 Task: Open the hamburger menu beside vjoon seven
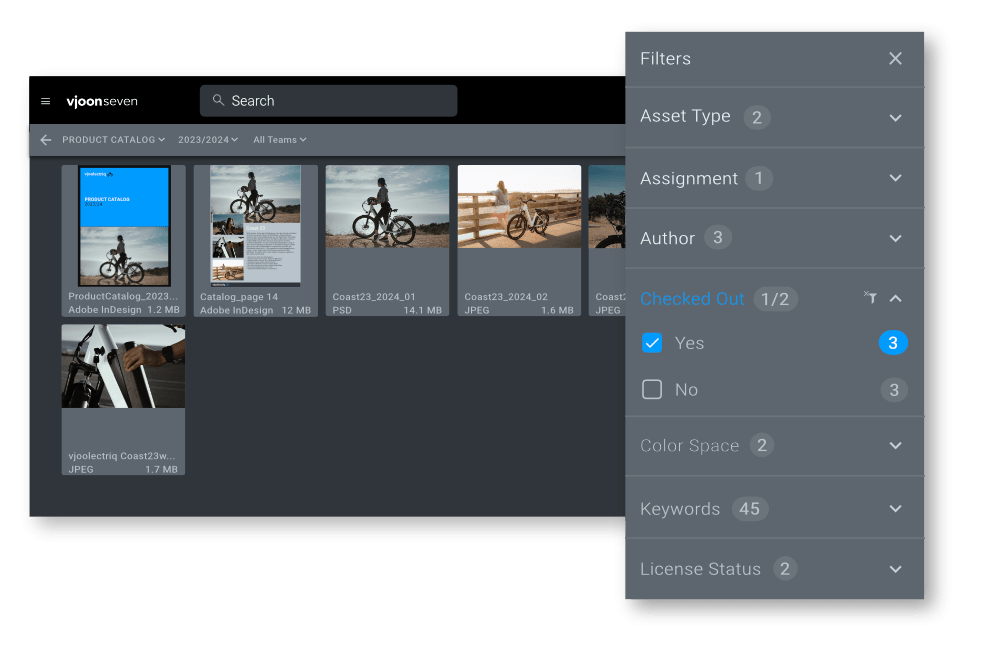click(x=45, y=101)
